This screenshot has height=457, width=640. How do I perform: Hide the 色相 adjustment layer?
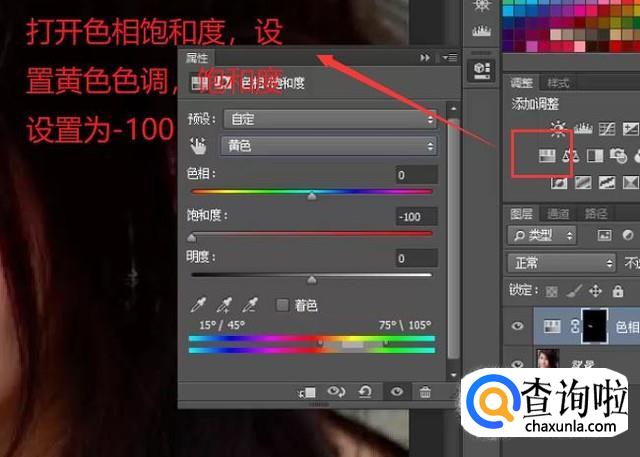tap(517, 326)
